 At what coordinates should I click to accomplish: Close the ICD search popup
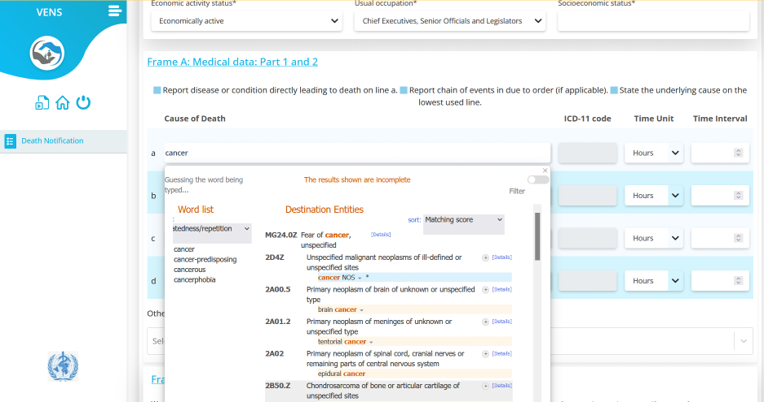(x=545, y=171)
